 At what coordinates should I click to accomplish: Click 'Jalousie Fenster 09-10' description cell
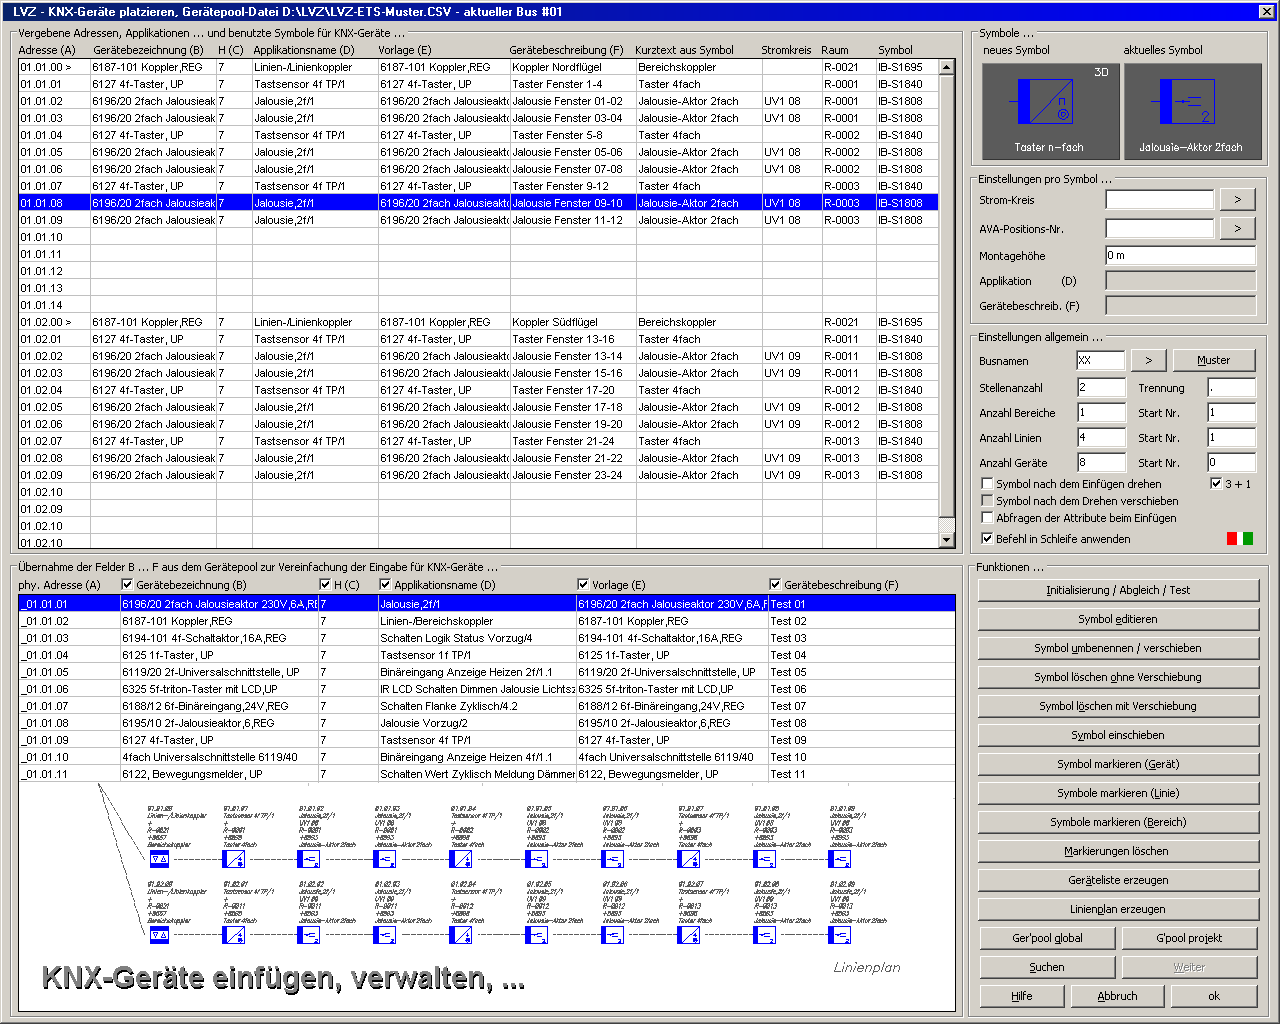[572, 203]
